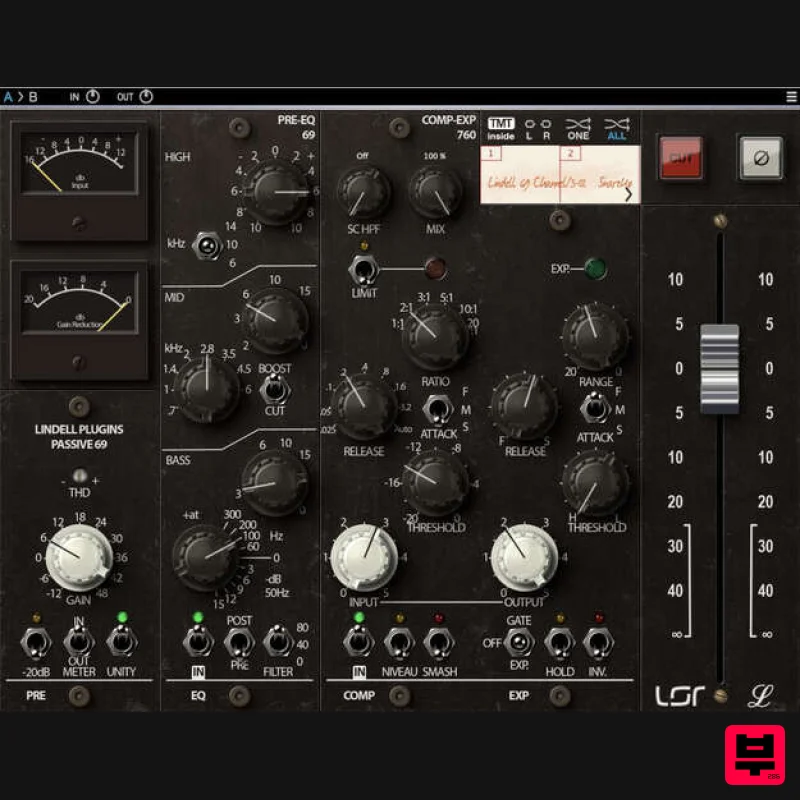The width and height of the screenshot is (800, 800).
Task: Toggle the HIGH kHz frequency switch
Action: coord(207,246)
